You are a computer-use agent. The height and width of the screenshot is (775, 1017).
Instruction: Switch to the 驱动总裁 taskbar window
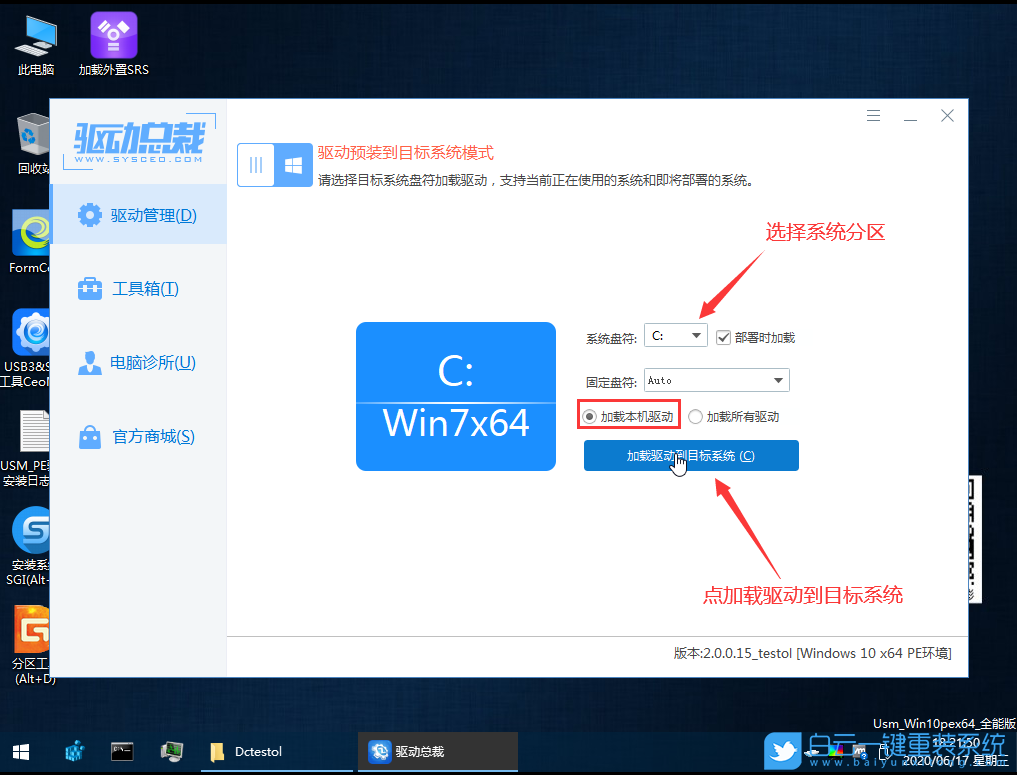[x=437, y=751]
